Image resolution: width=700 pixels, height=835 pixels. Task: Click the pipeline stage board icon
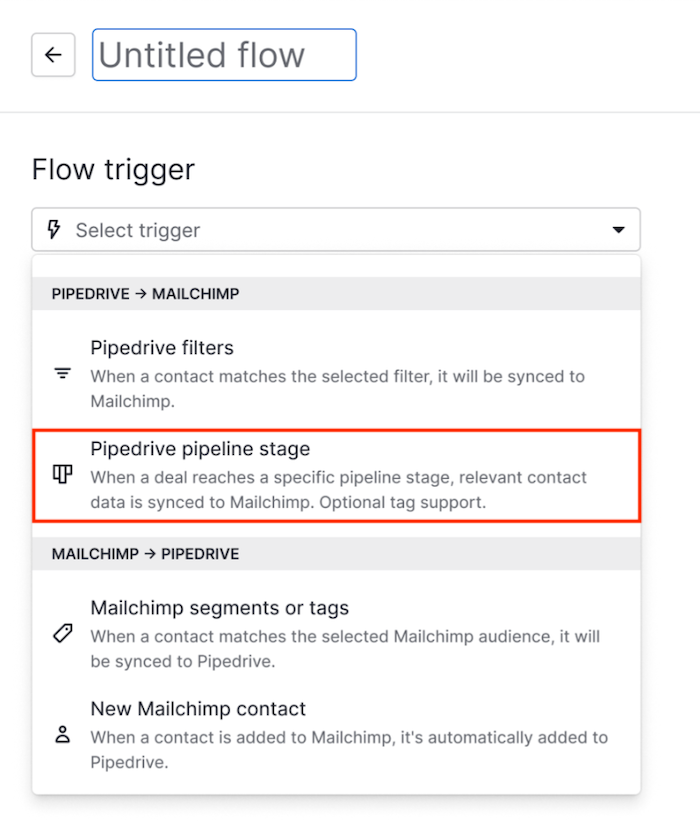click(x=63, y=475)
